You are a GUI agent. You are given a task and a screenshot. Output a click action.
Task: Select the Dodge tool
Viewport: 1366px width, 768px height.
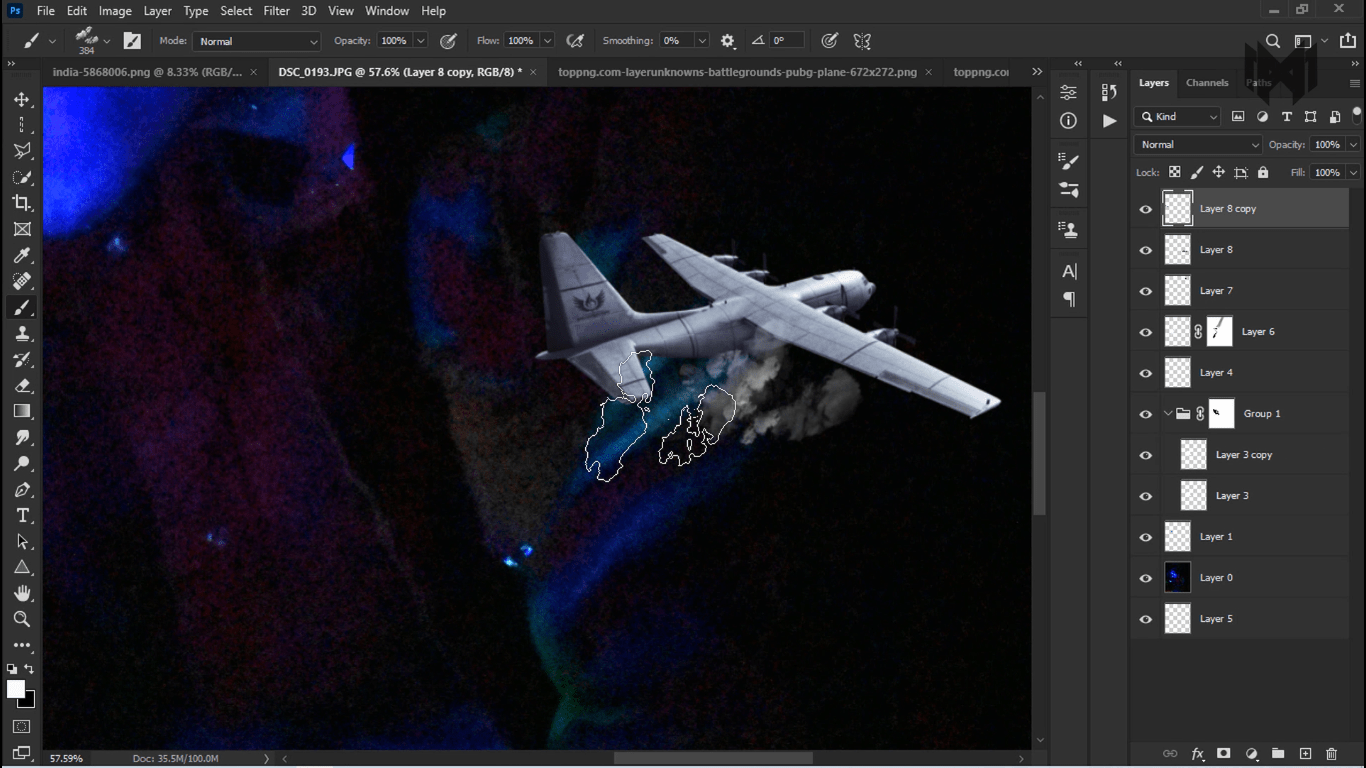22,464
